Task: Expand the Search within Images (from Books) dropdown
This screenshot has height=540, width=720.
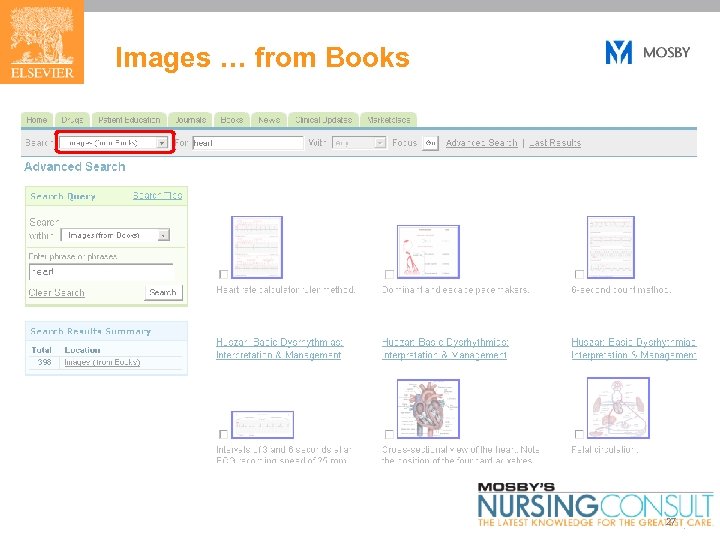Action: [x=115, y=235]
